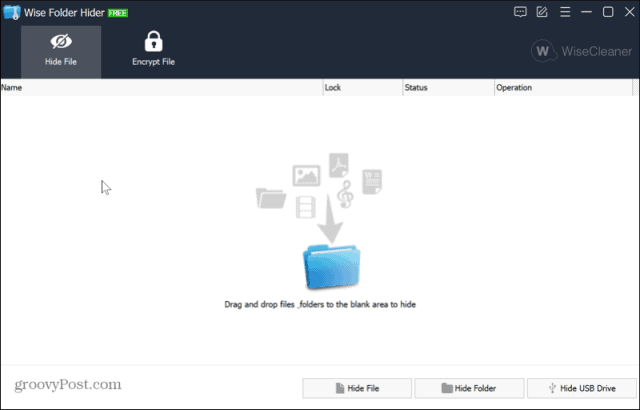The image size is (640, 410).
Task: Open the Encrypt File tab
Action: coord(153,49)
